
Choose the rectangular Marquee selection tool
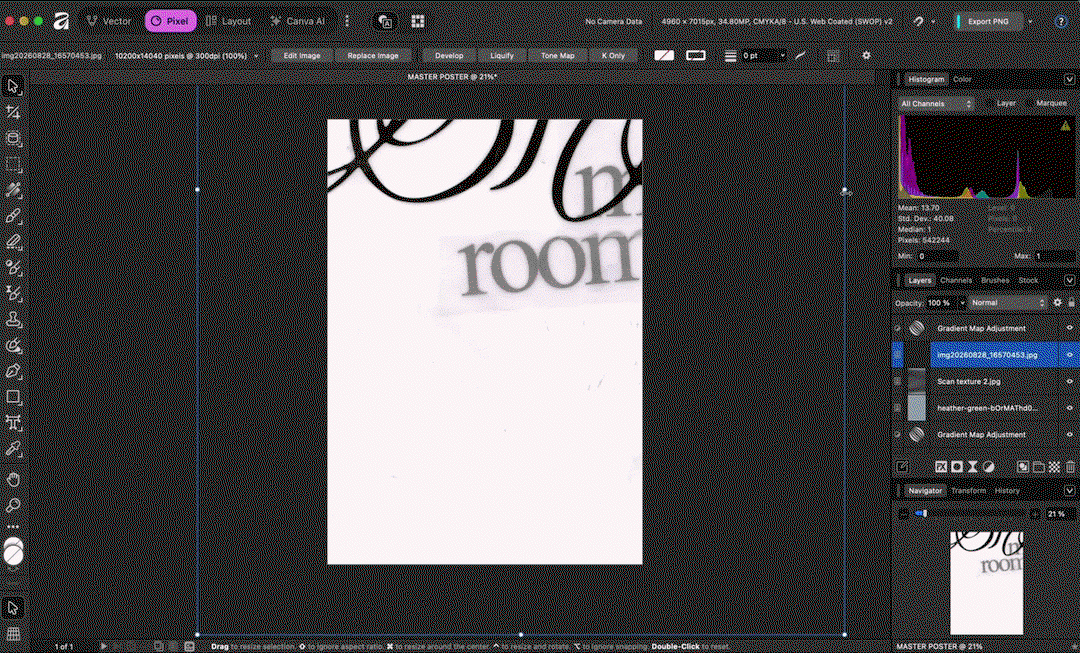point(12,164)
